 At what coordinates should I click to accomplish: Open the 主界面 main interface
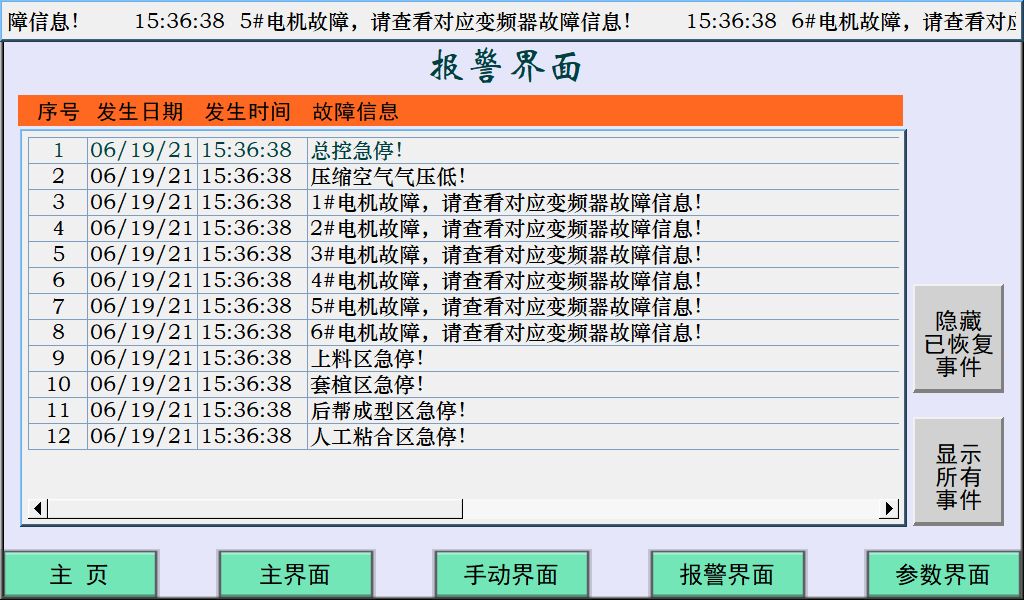(295, 573)
